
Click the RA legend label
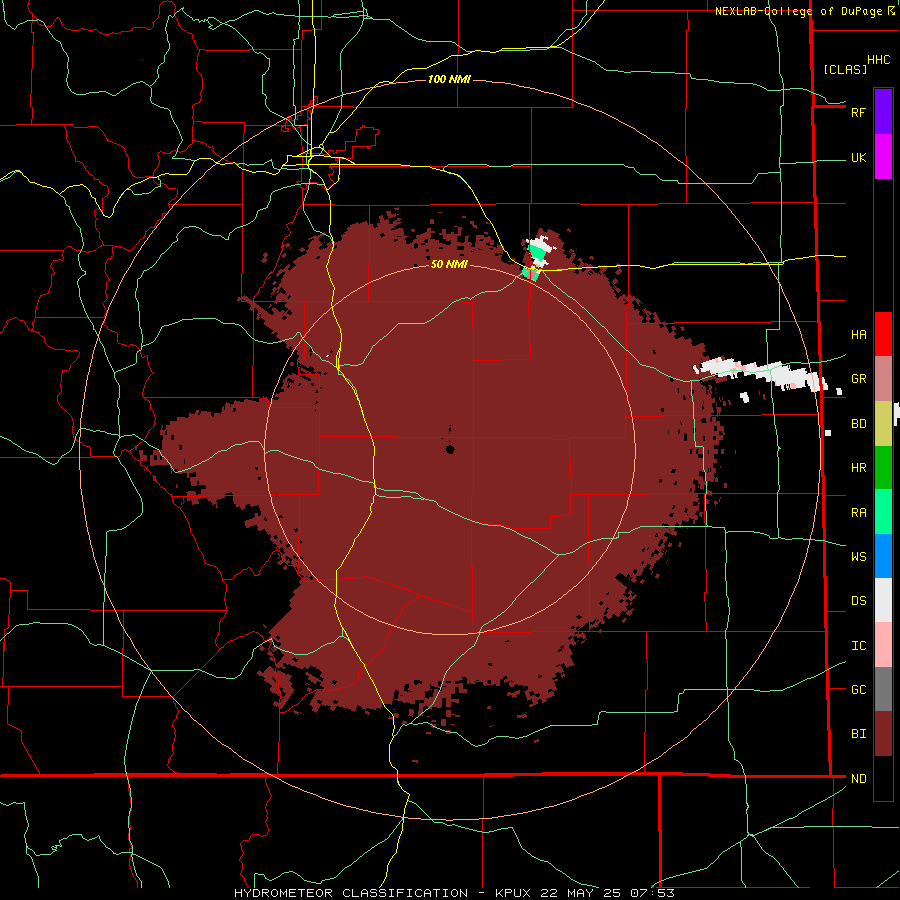pos(858,513)
